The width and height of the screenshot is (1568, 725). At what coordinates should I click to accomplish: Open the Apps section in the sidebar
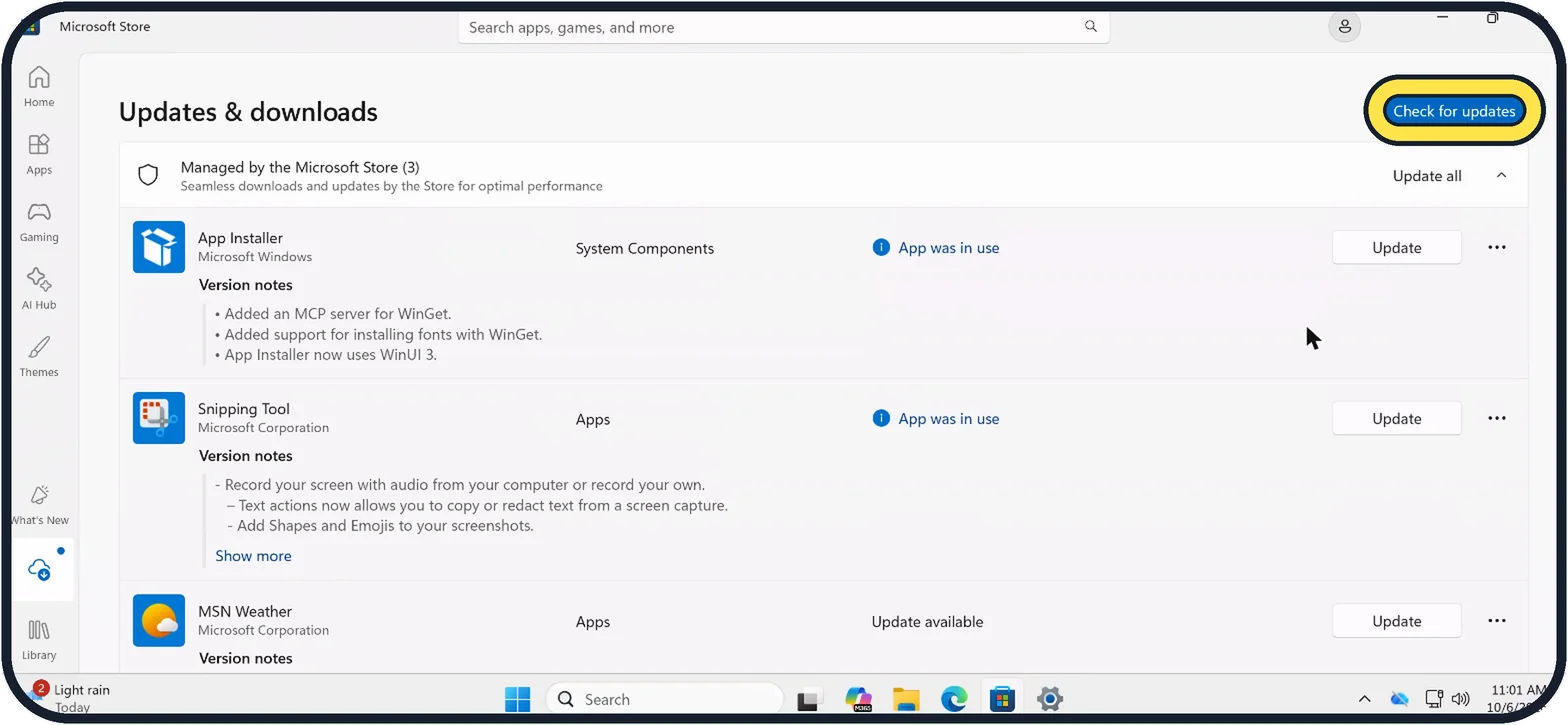(39, 155)
